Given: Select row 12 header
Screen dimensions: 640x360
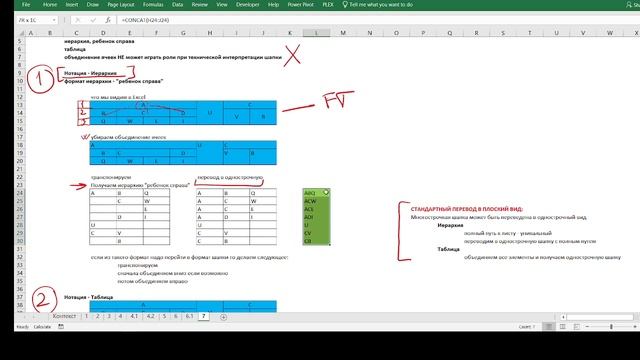Looking at the screenshot, I should point(20,97).
